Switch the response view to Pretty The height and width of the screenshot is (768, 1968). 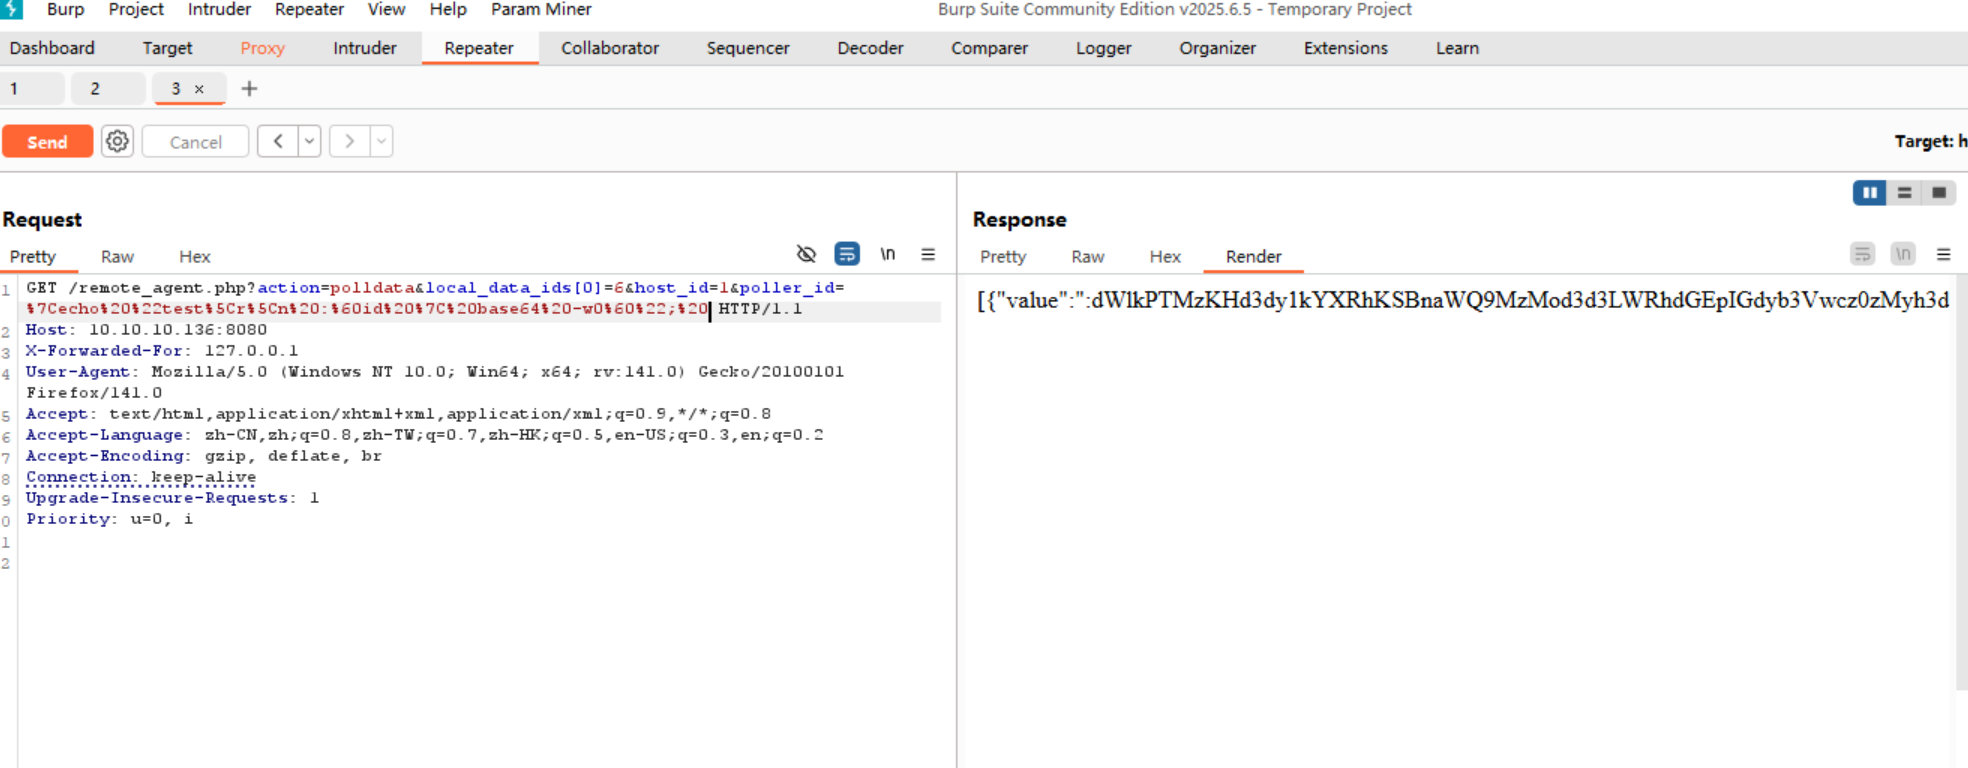click(x=1003, y=257)
